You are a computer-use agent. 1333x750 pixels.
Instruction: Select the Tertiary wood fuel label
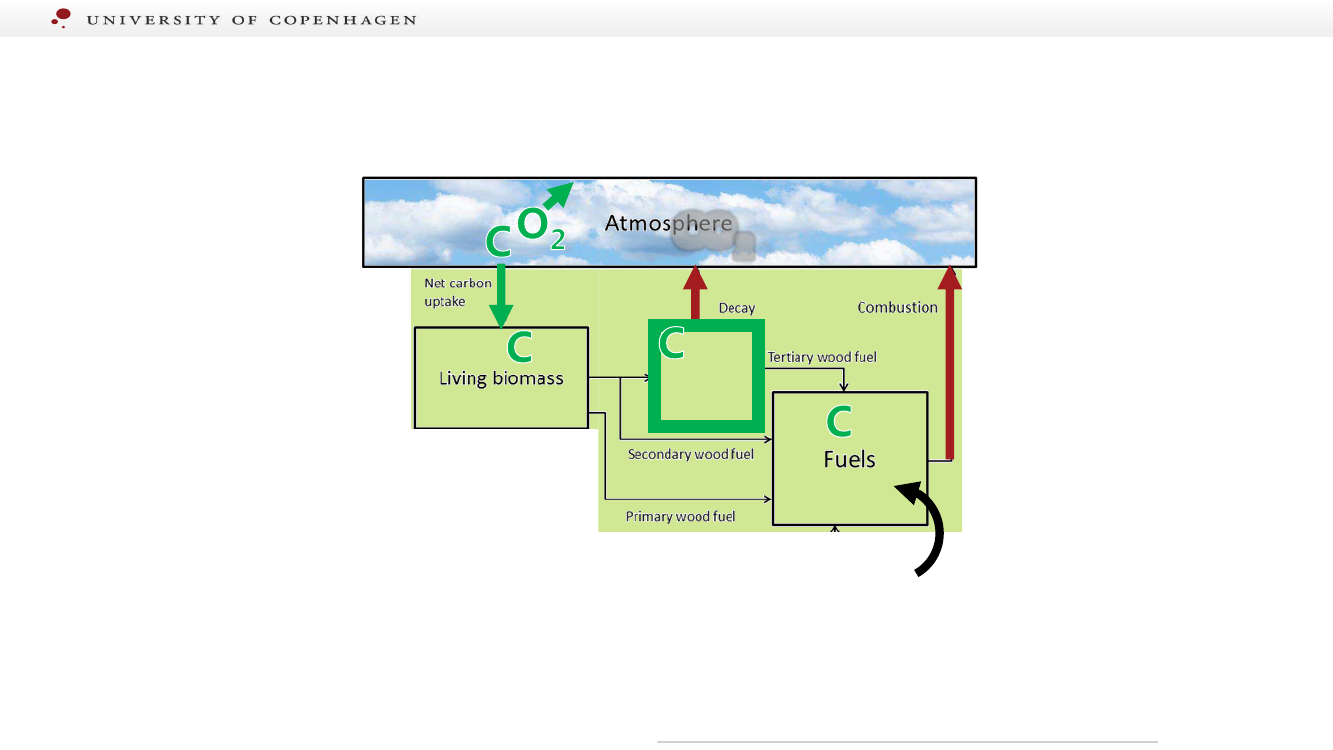click(822, 357)
